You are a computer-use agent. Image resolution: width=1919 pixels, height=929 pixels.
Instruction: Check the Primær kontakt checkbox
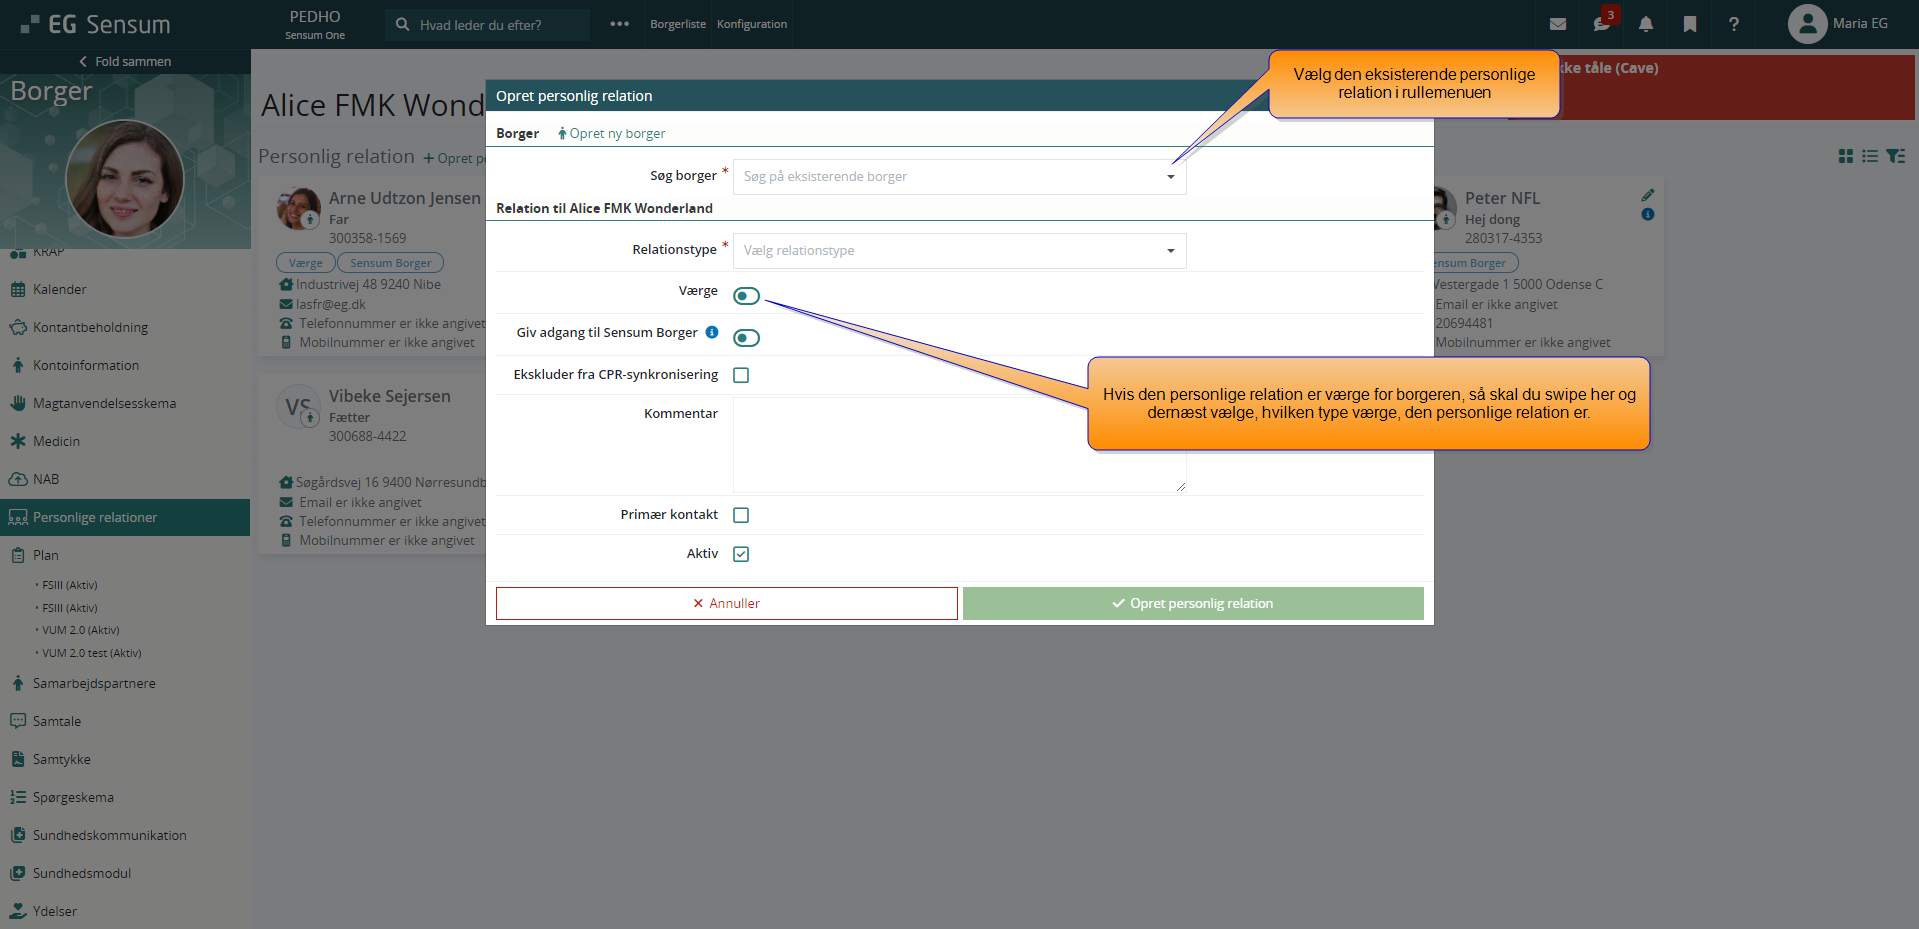pos(741,515)
